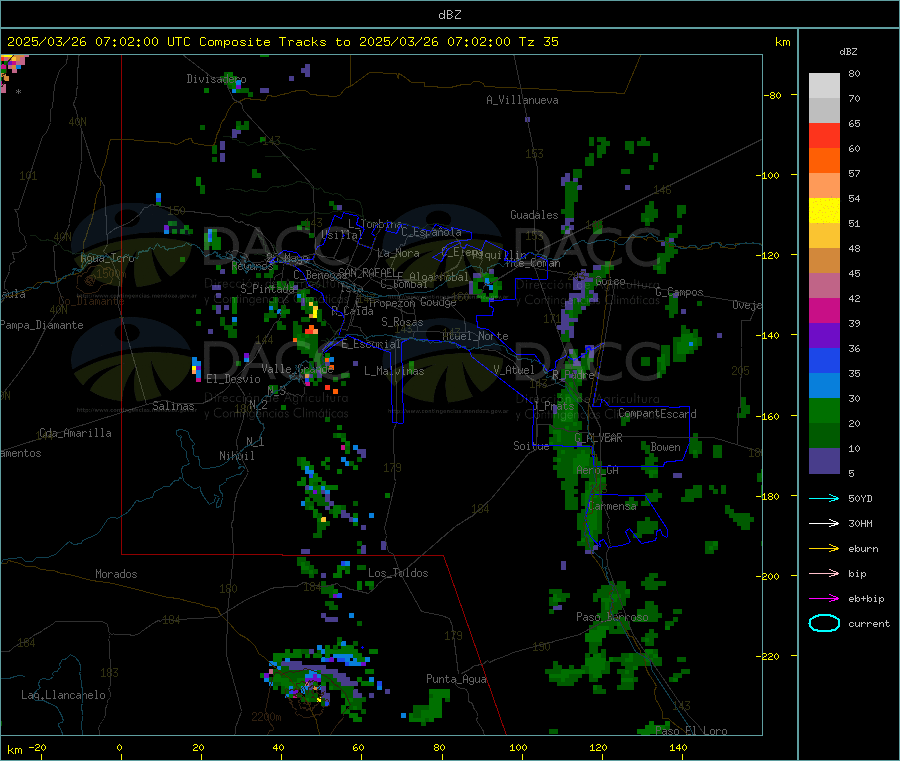Click the 'Cda_Amarilla' map label

coord(75,433)
